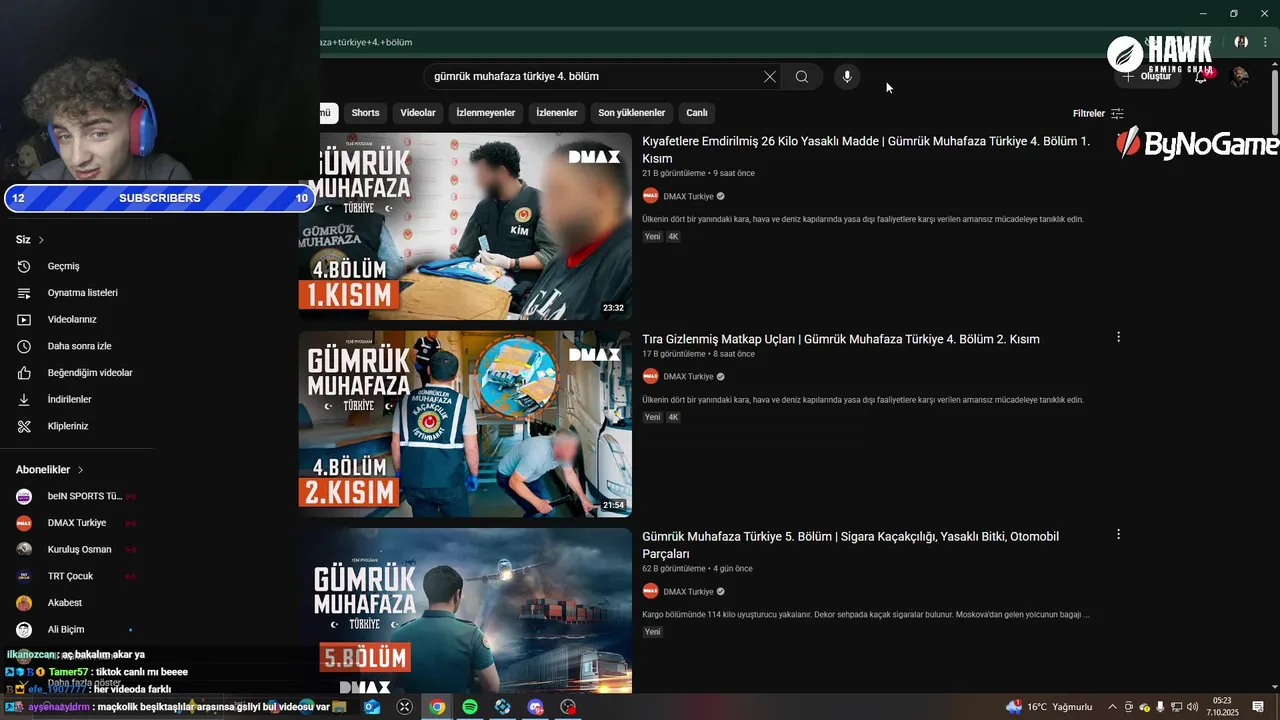The height and width of the screenshot is (720, 1280).
Task: Open the YouTube notifications bell
Action: (x=1201, y=76)
